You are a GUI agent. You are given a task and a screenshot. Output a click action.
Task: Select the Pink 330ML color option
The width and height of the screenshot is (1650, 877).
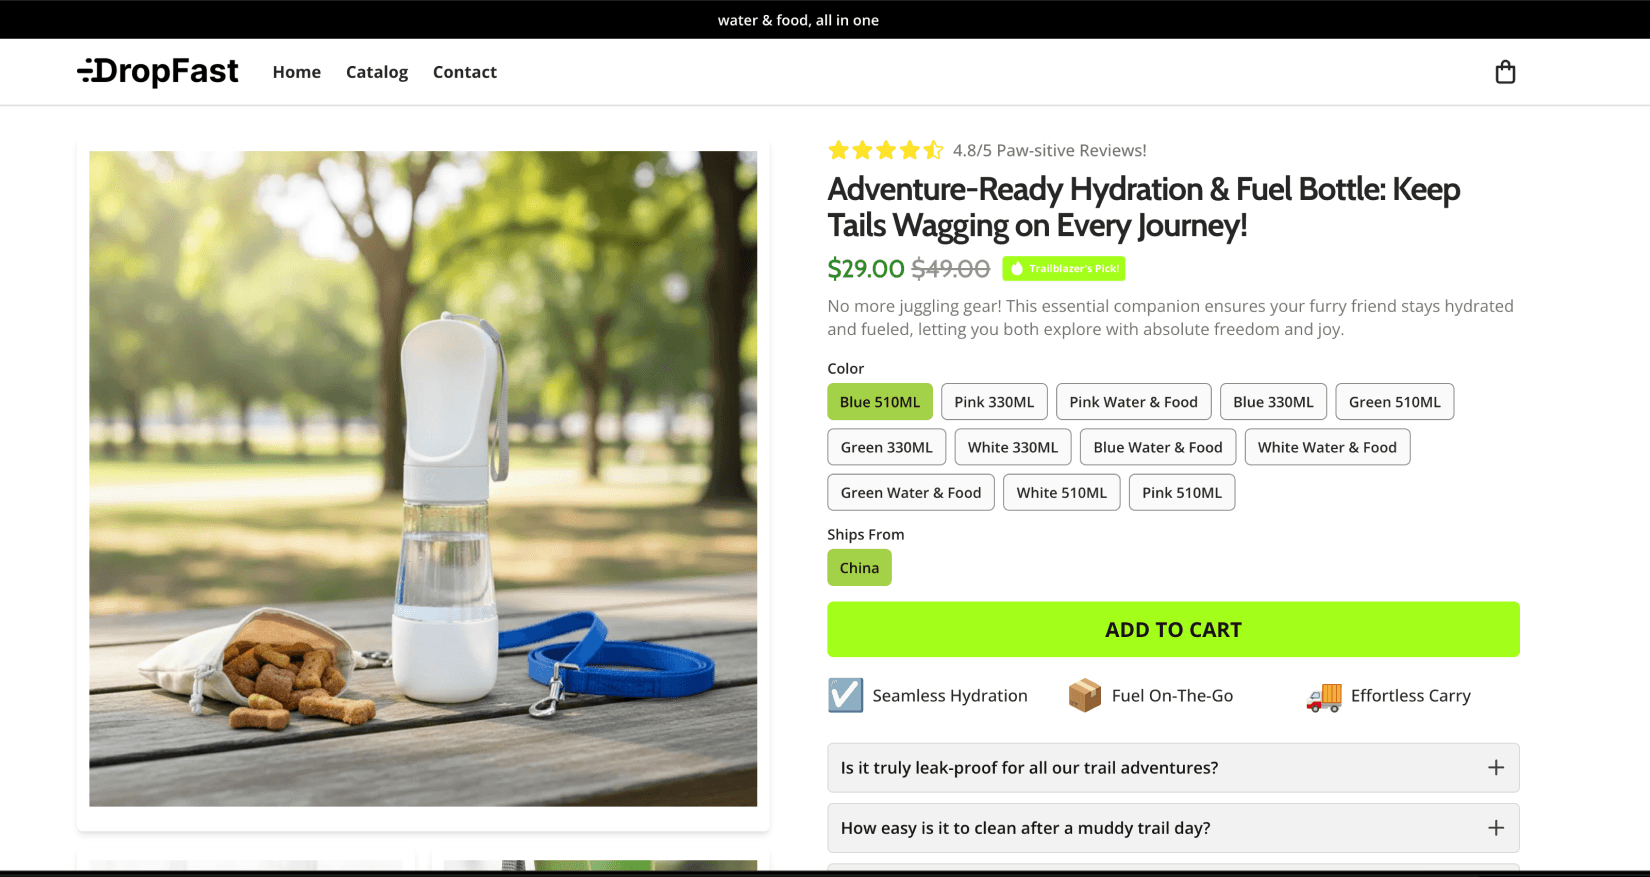[x=994, y=401]
